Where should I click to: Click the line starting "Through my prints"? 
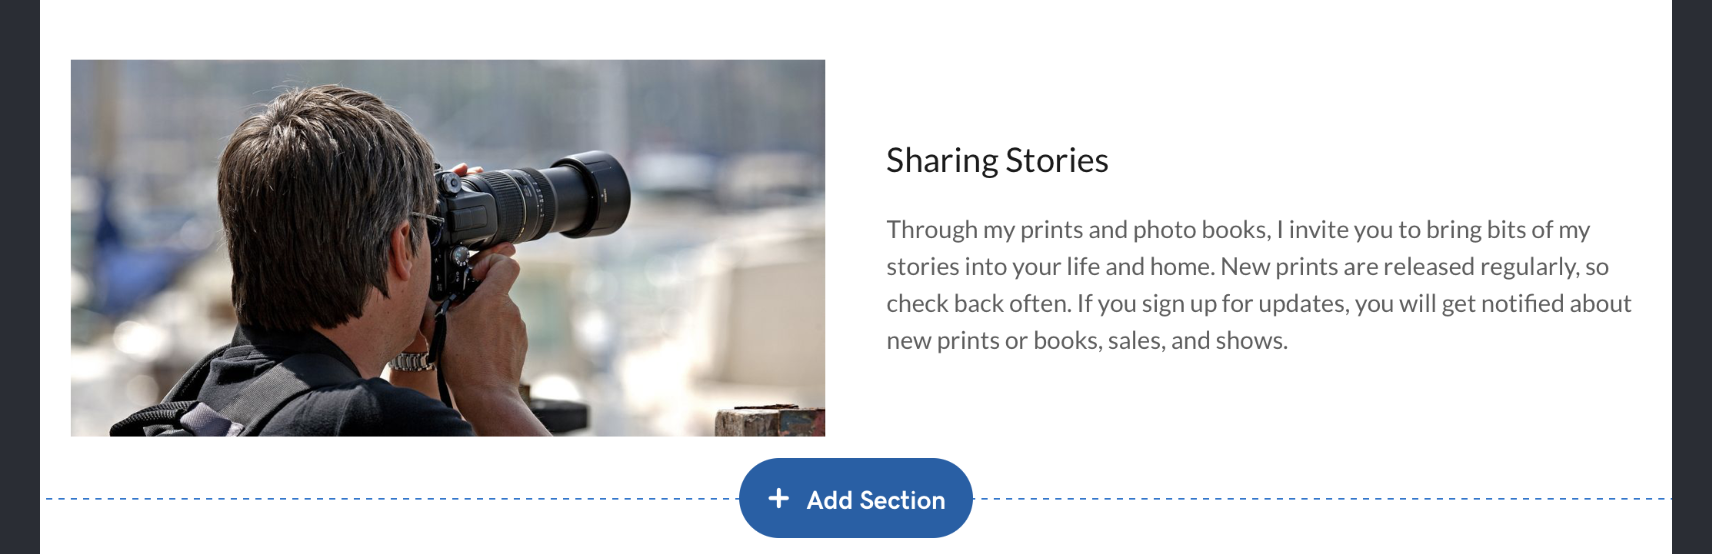pyautogui.click(x=1237, y=230)
